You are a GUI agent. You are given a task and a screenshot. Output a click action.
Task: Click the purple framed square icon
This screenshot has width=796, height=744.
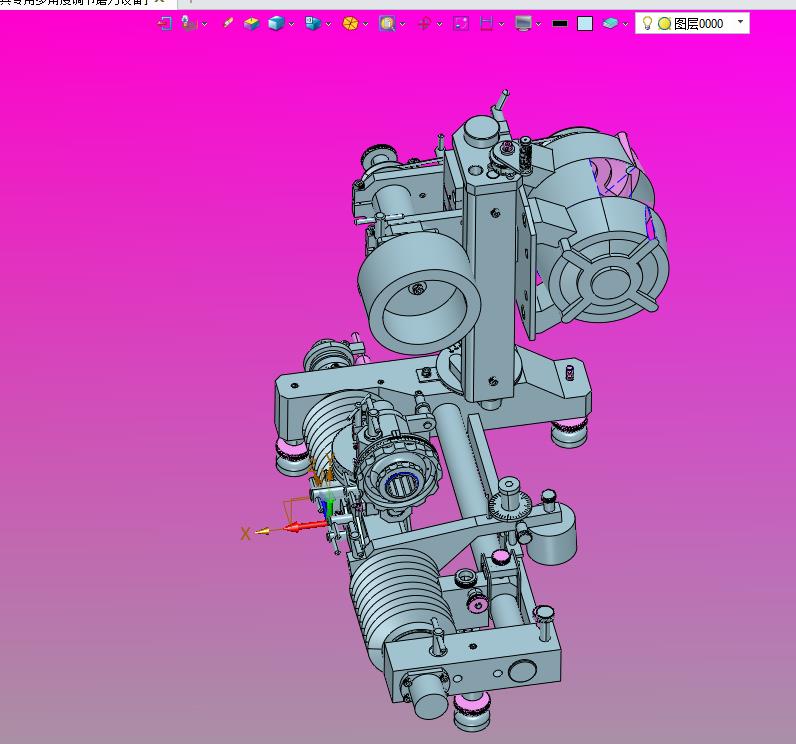point(460,23)
